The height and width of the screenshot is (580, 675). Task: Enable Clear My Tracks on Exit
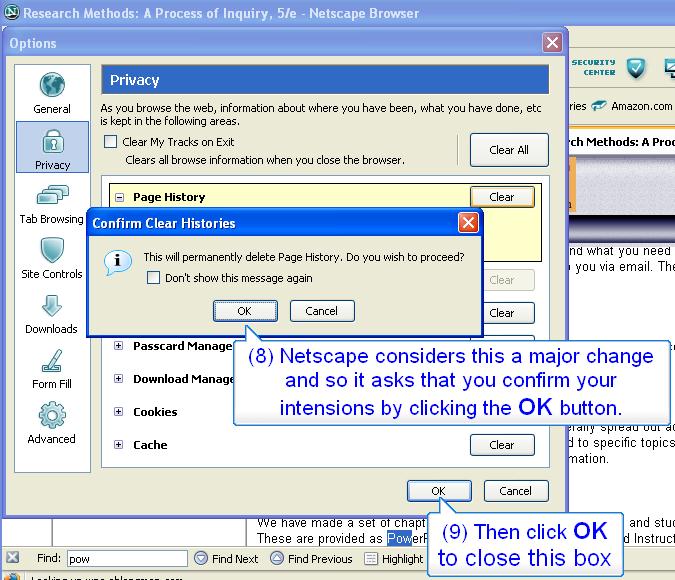tap(111, 142)
